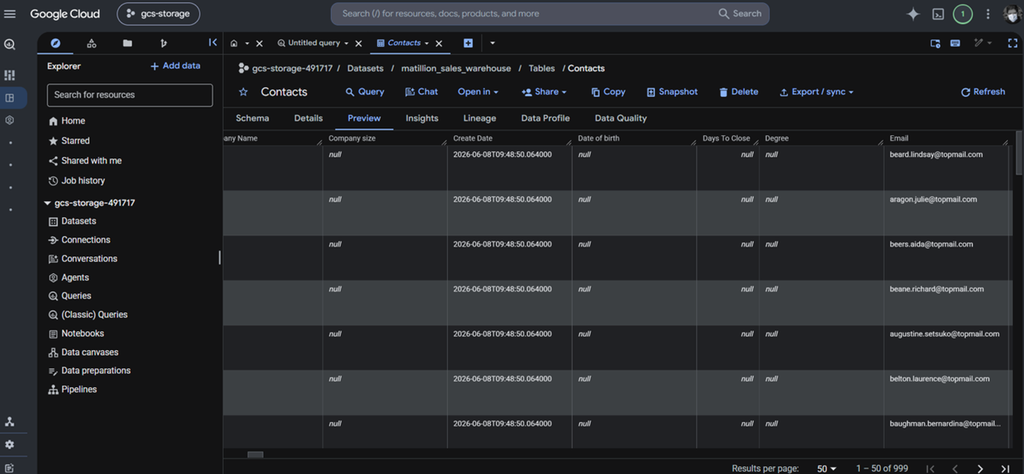Open the three-dot settings and utilities menu
This screenshot has width=1024, height=474.
(x=987, y=14)
